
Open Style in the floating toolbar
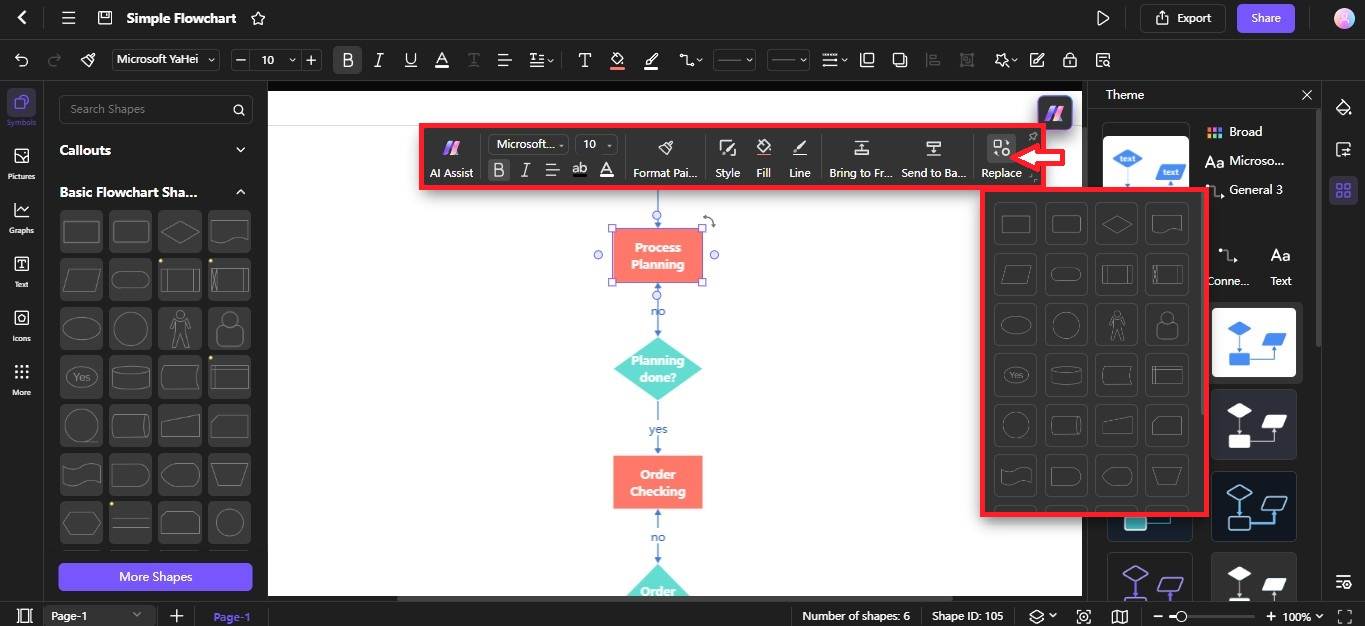(x=727, y=158)
